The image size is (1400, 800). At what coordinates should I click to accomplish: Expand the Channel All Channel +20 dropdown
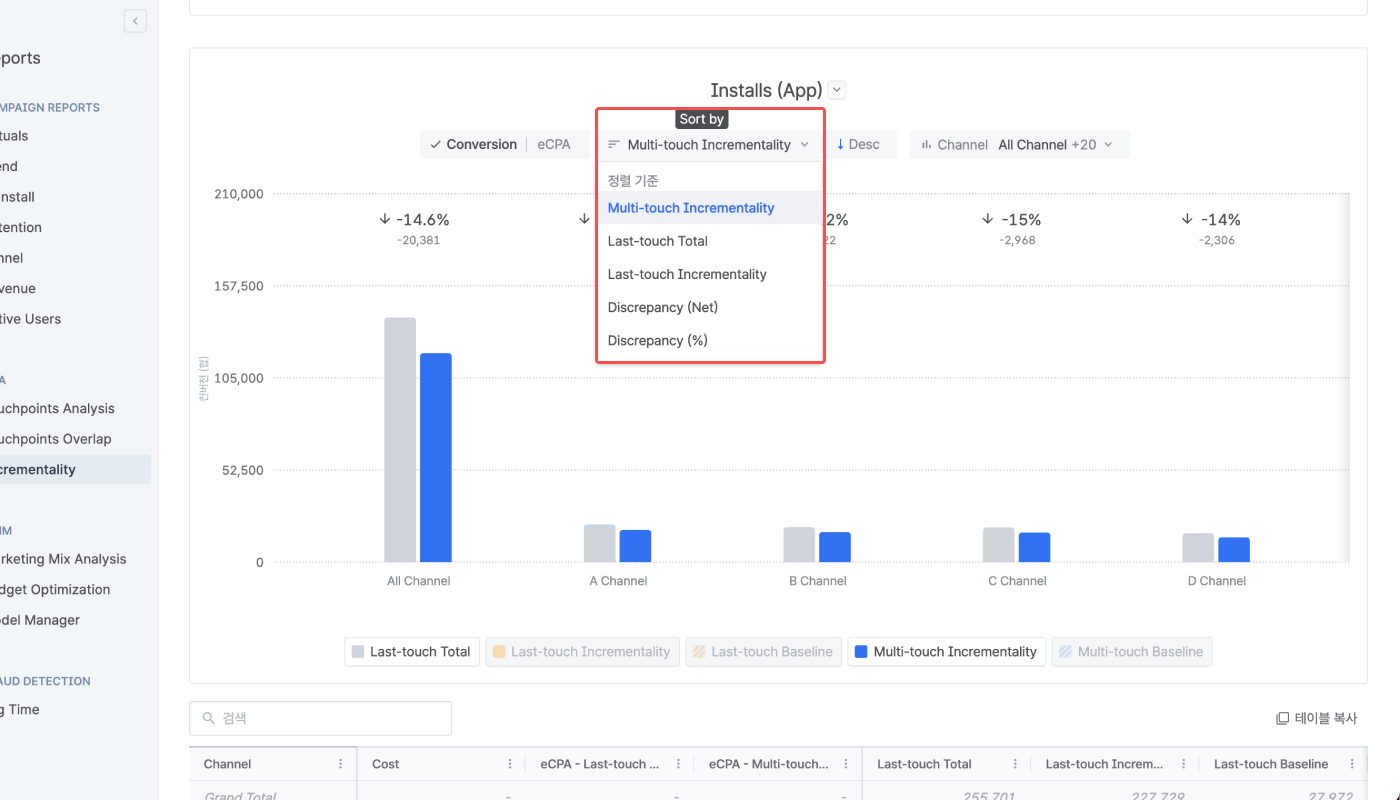point(1020,144)
